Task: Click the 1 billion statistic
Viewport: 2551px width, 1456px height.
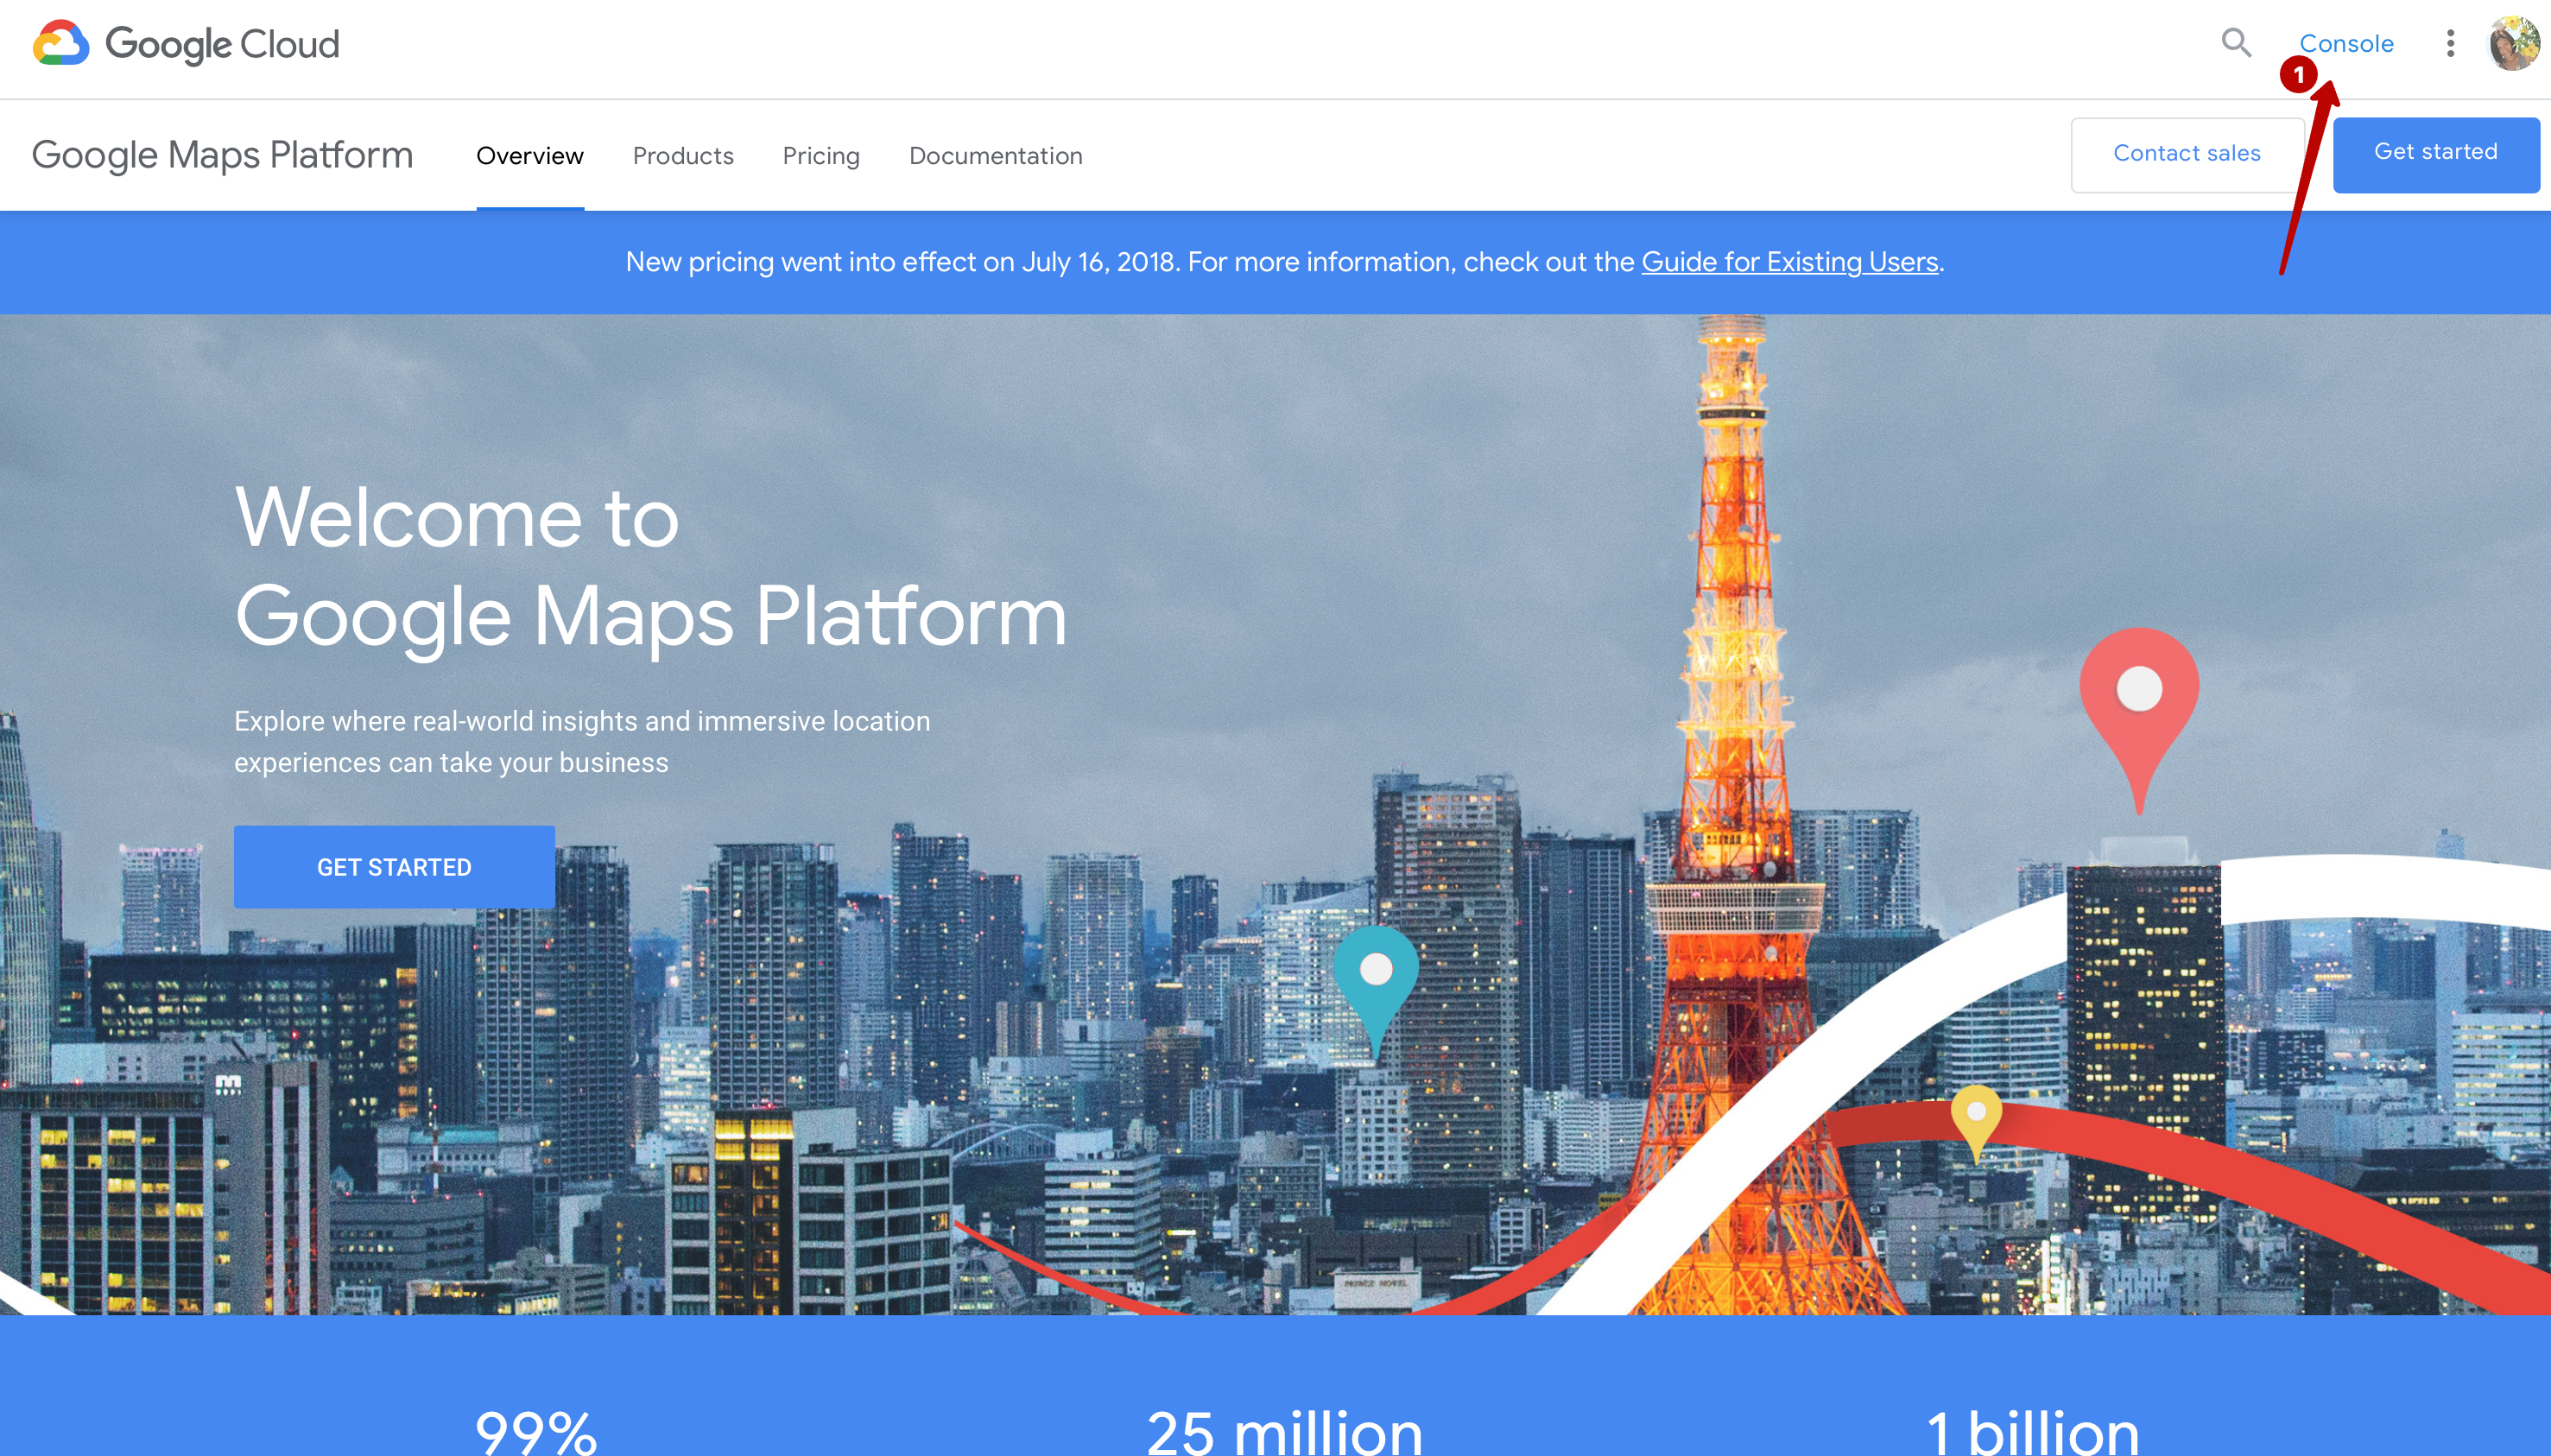Action: (x=2032, y=1432)
